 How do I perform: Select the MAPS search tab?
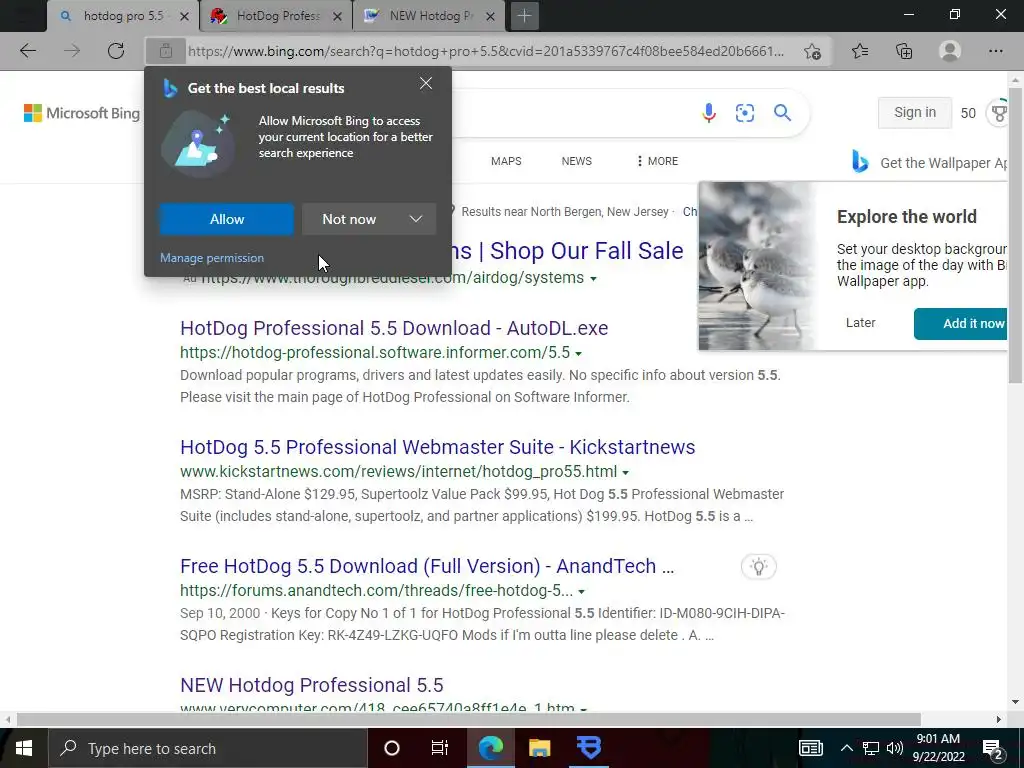point(506,161)
